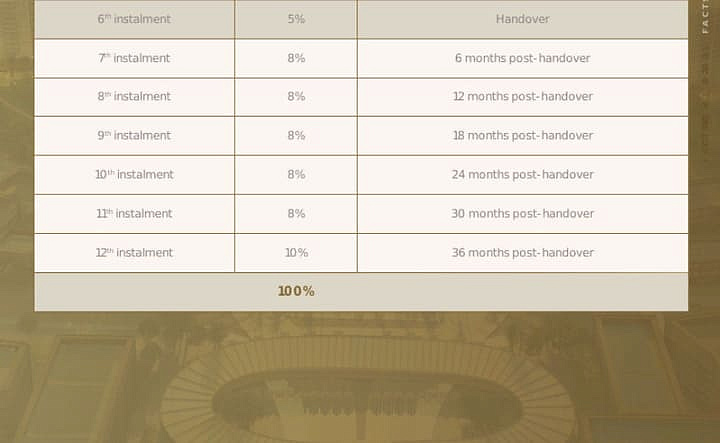The height and width of the screenshot is (443, 720).
Task: Select the 8th instalment label
Action: click(x=134, y=96)
